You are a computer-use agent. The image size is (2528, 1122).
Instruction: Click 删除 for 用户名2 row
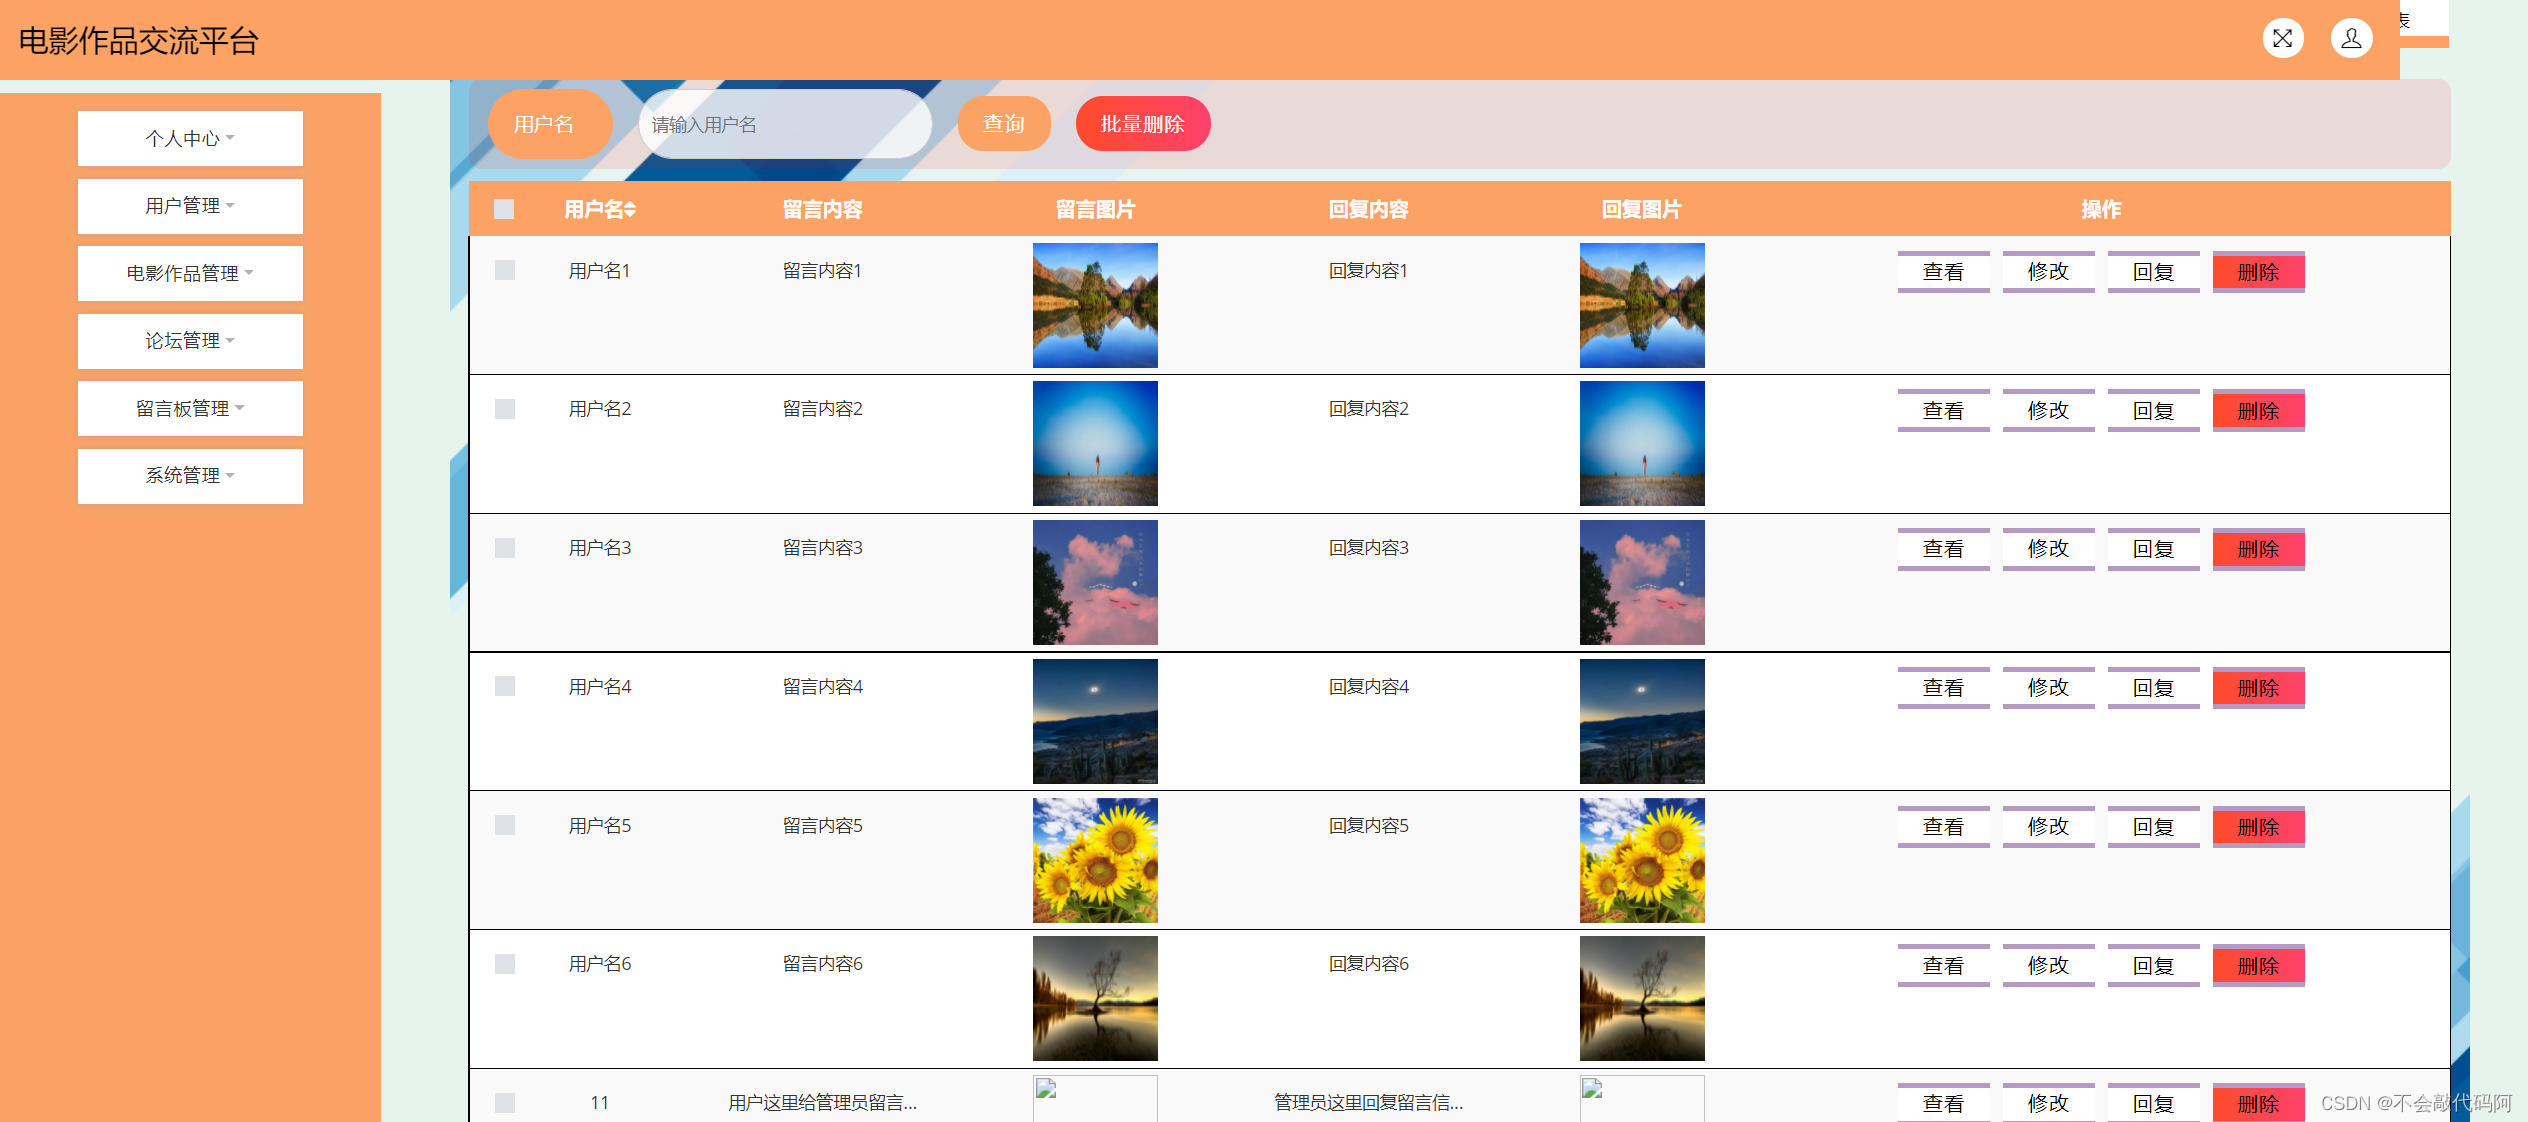pos(2258,410)
